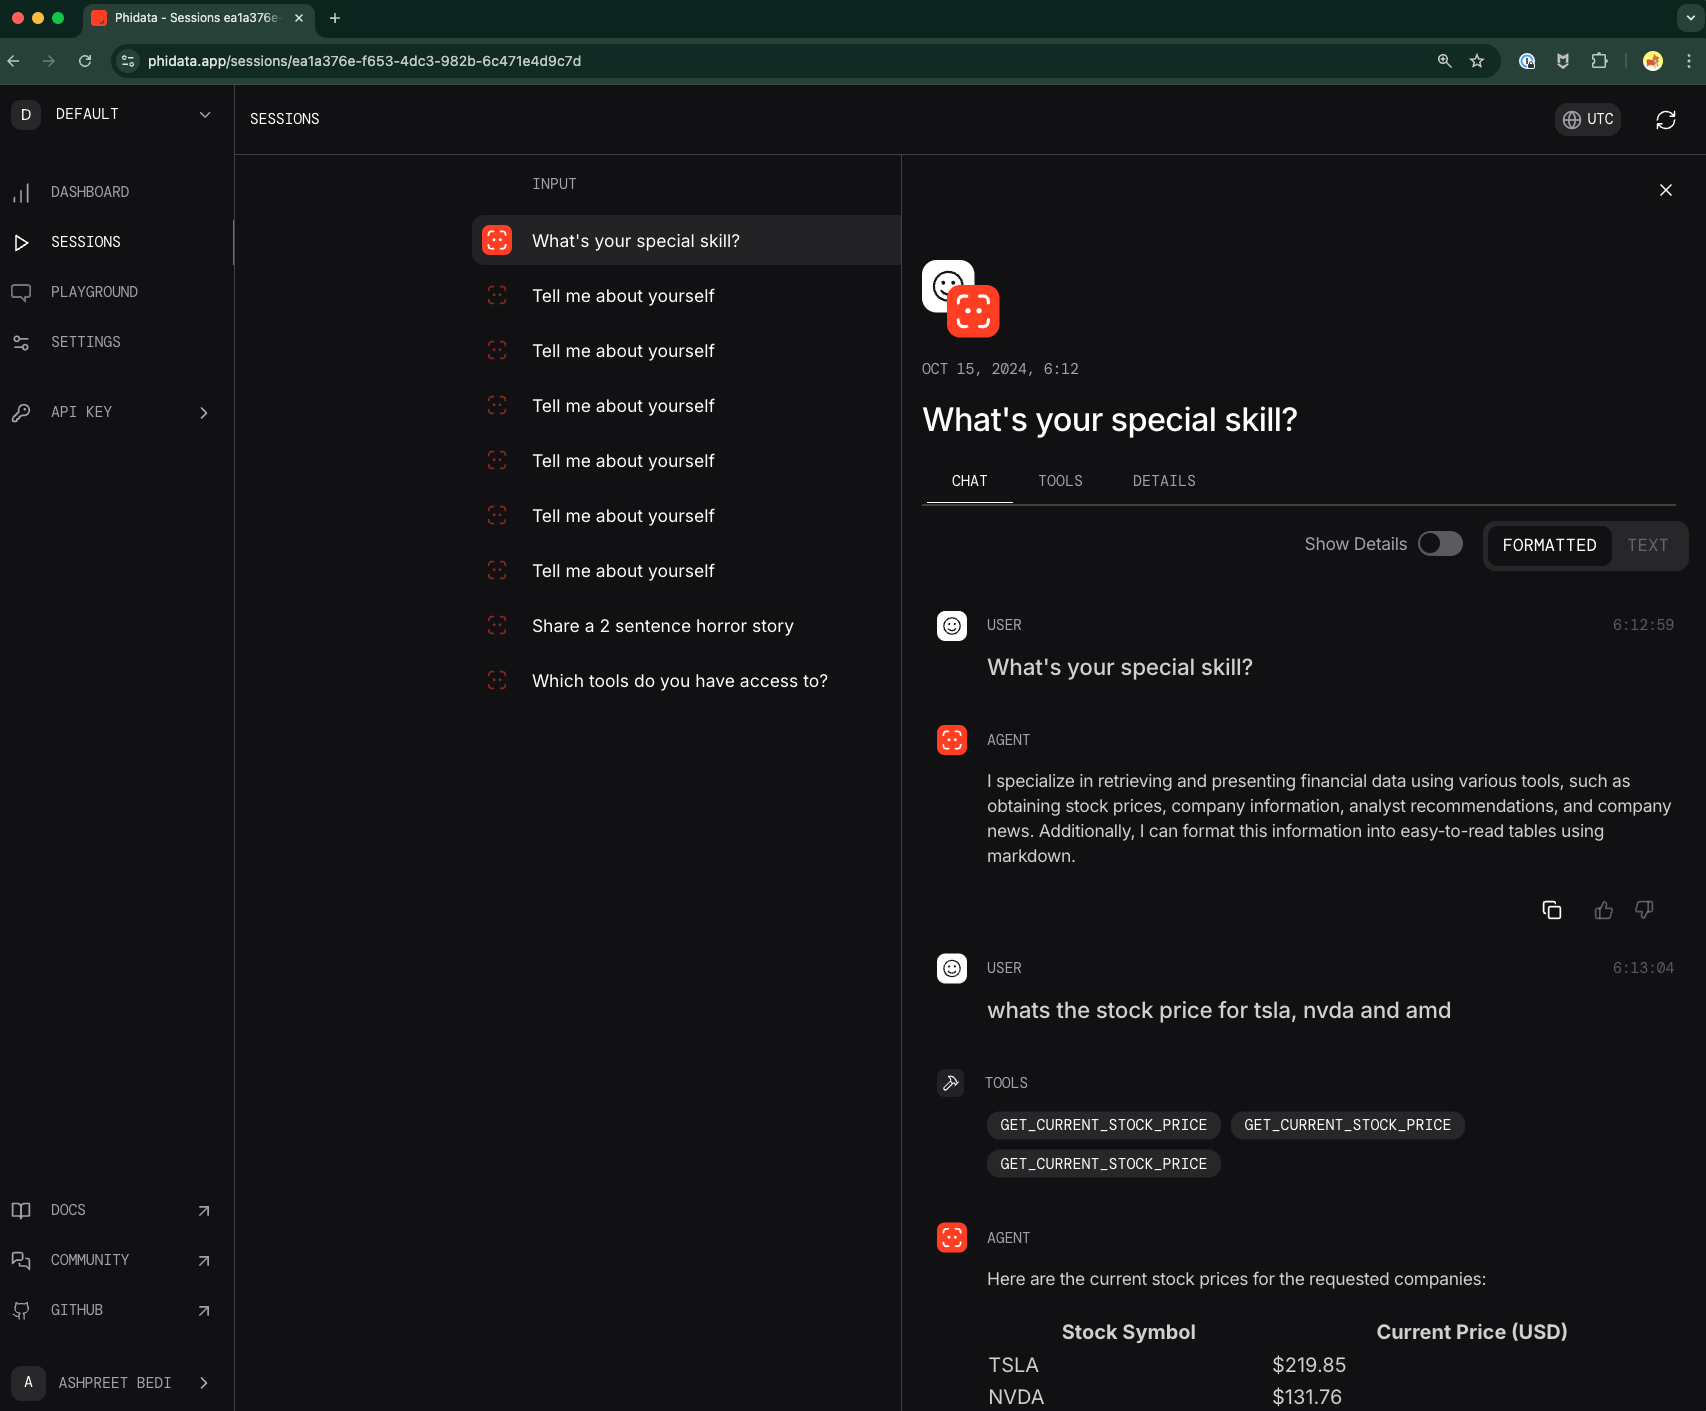The image size is (1706, 1411).
Task: Copy the agent's response to clipboard
Action: coord(1551,910)
